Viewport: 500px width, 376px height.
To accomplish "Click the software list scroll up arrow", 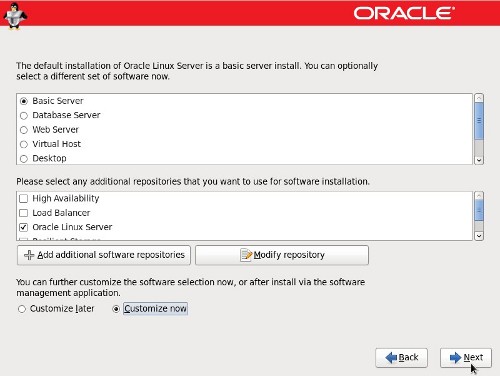I will [x=479, y=98].
